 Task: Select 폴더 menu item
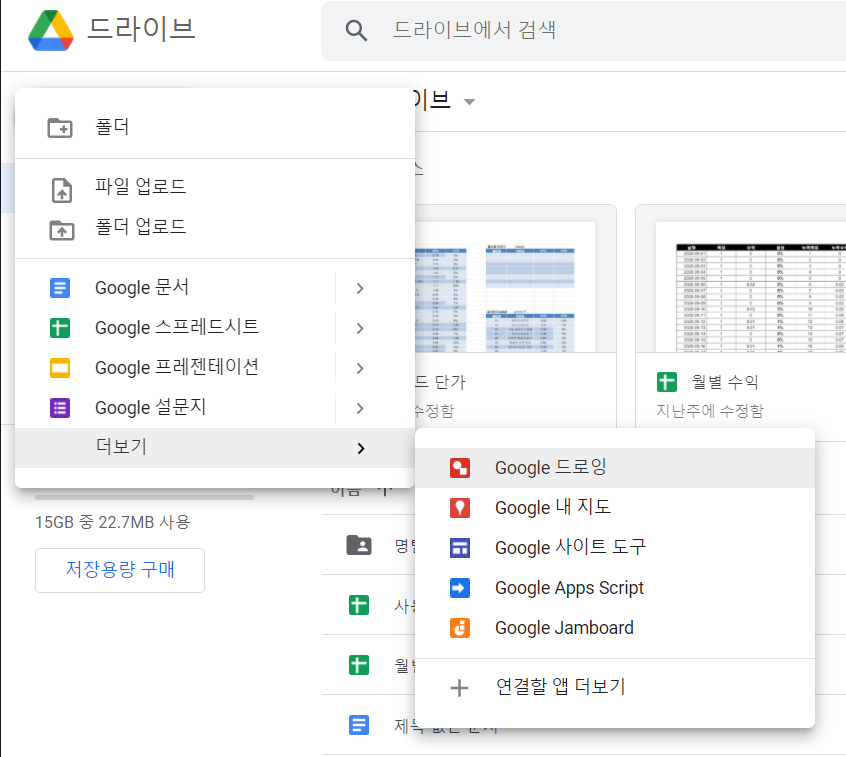(x=215, y=128)
